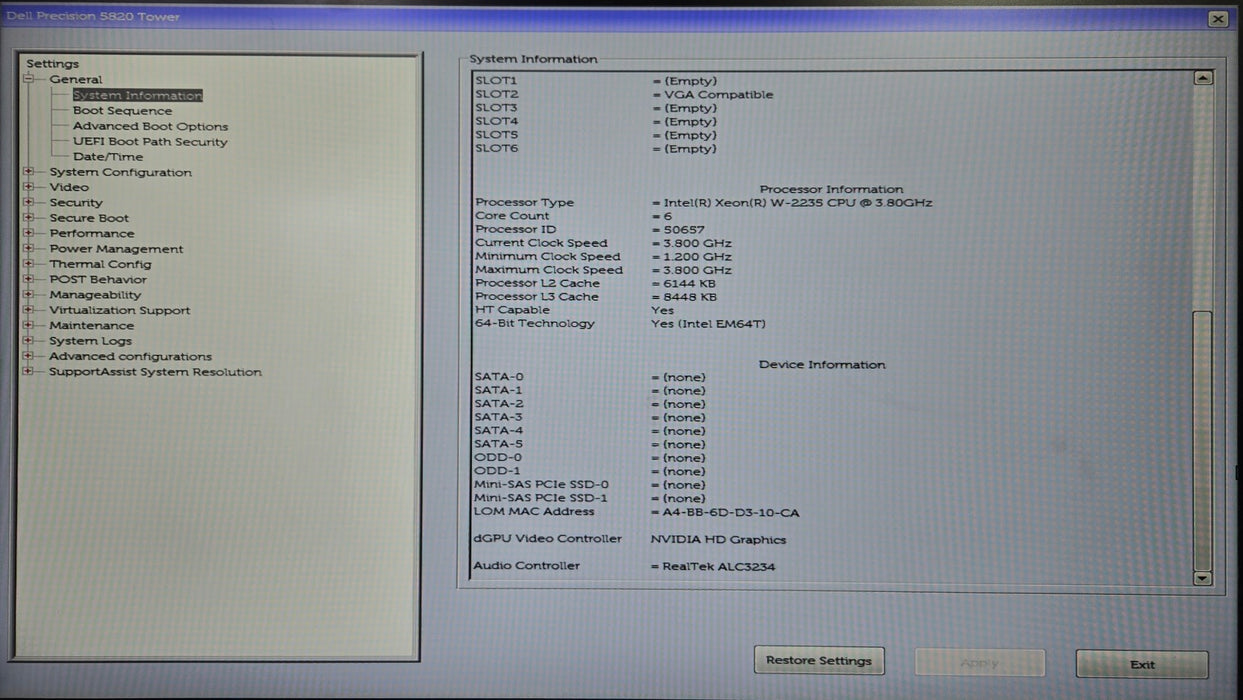Select the General category label
Image resolution: width=1243 pixels, height=700 pixels.
coord(76,79)
